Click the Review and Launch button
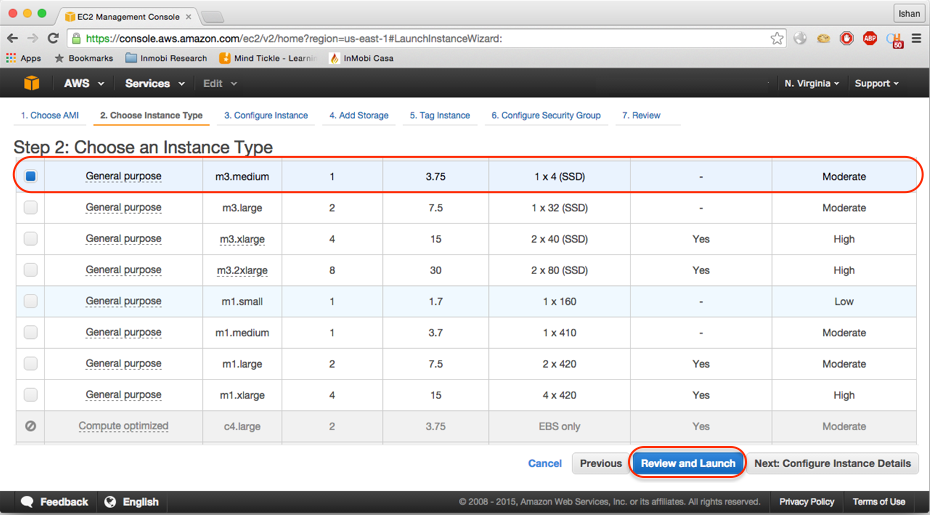 point(688,463)
